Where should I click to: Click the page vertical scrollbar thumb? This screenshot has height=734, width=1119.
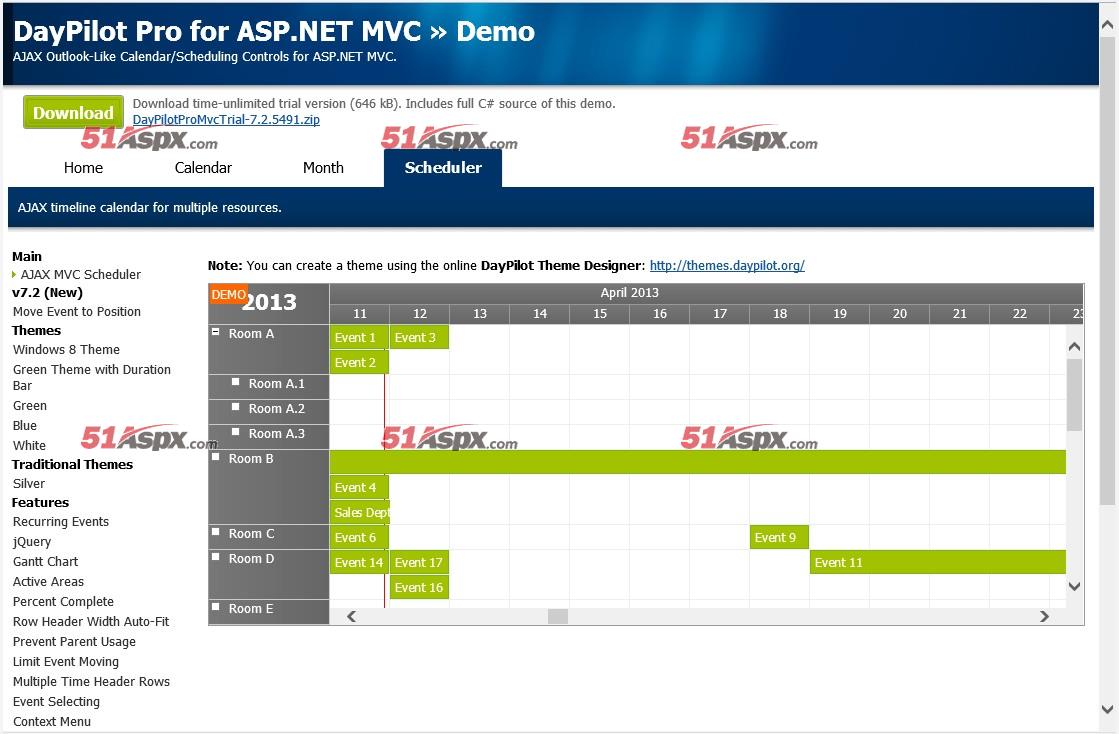pos(1108,271)
